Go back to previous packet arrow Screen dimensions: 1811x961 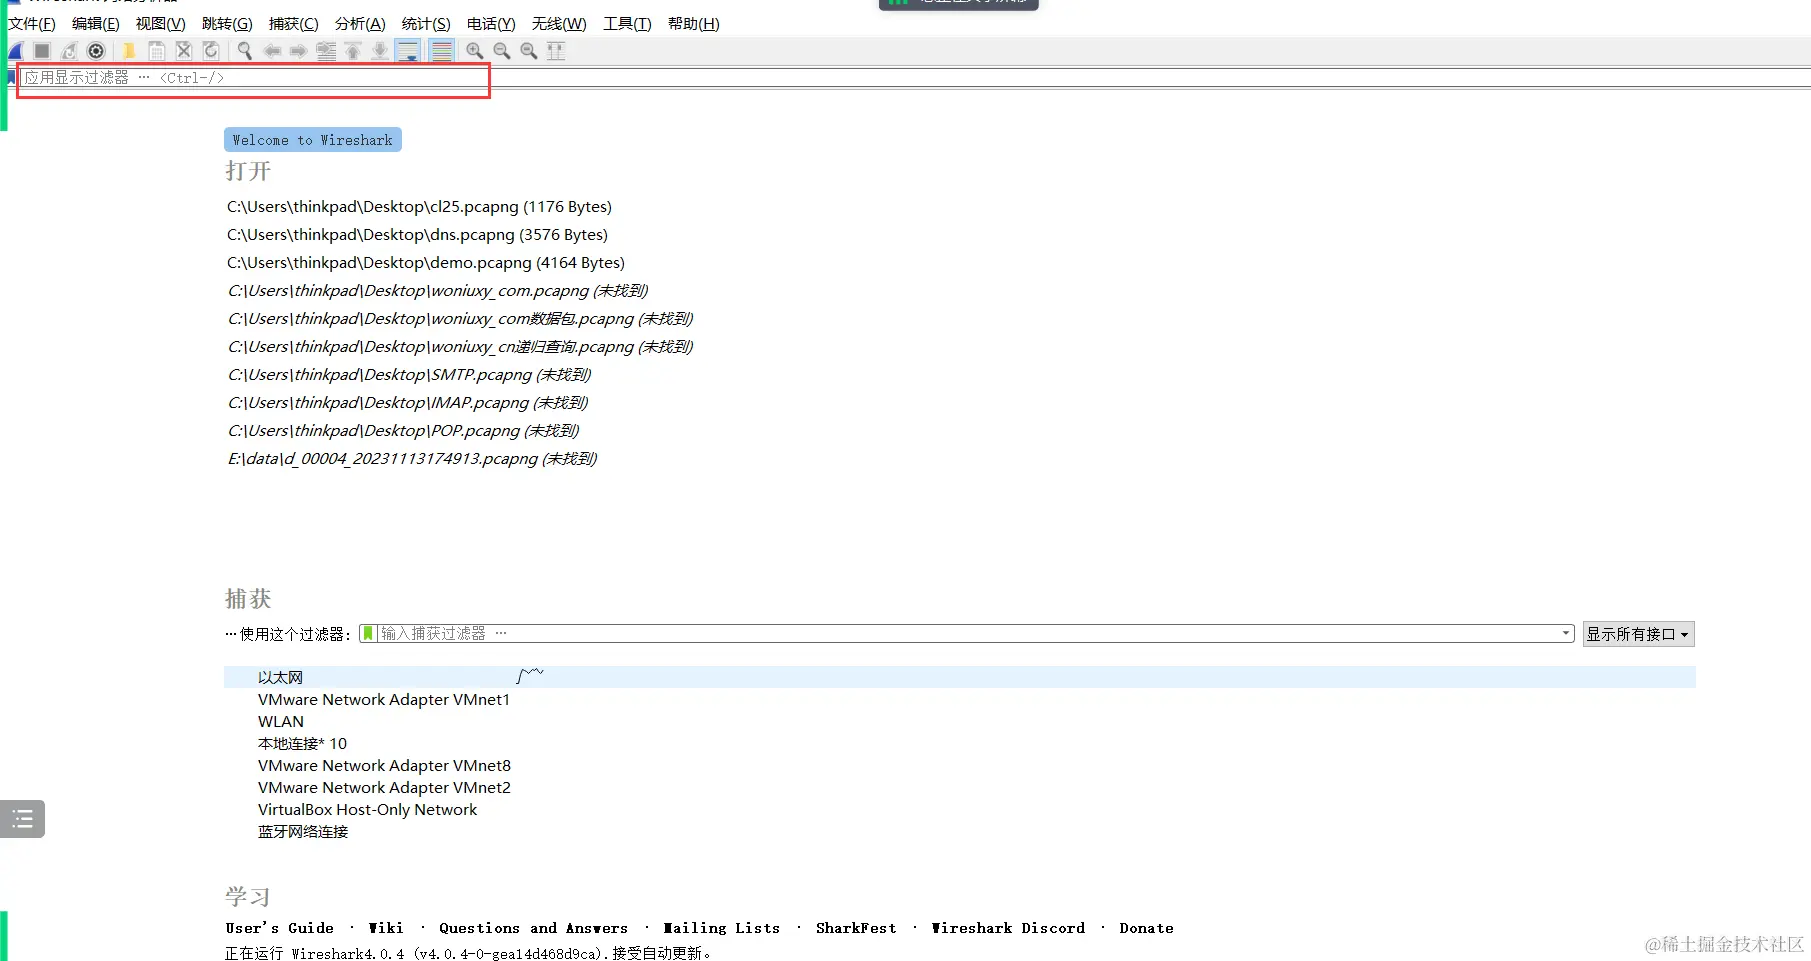point(272,51)
